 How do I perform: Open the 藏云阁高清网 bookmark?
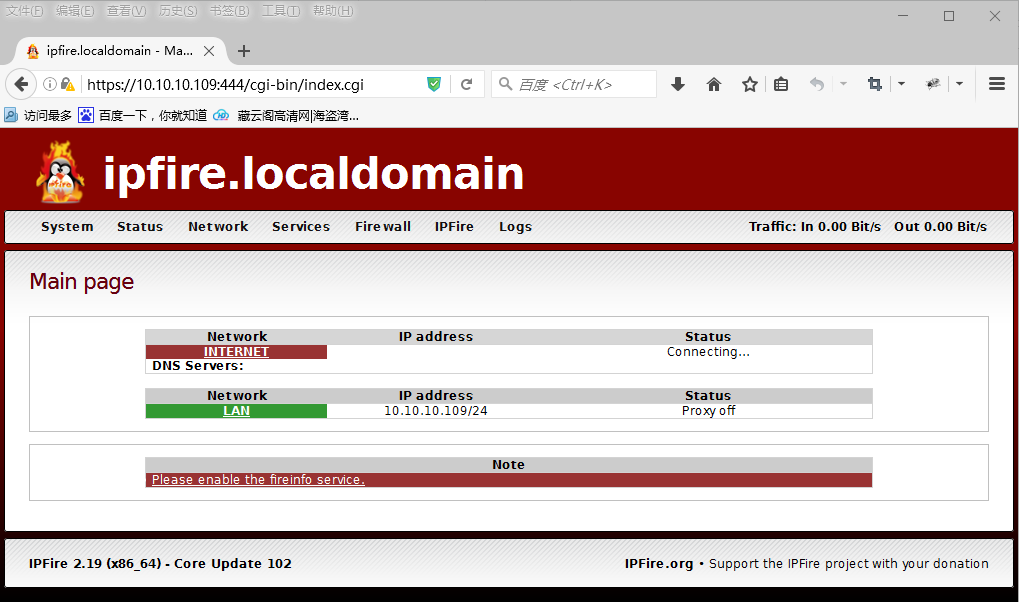[286, 116]
